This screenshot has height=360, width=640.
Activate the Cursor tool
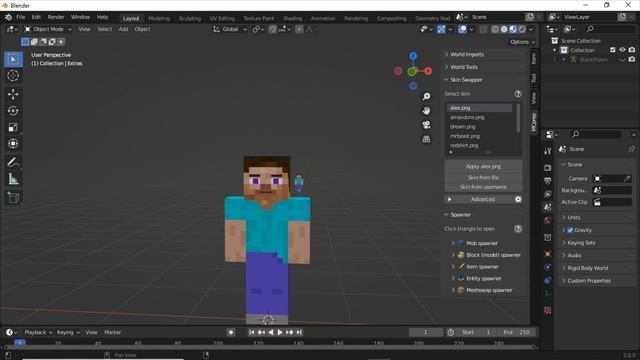pyautogui.click(x=13, y=76)
